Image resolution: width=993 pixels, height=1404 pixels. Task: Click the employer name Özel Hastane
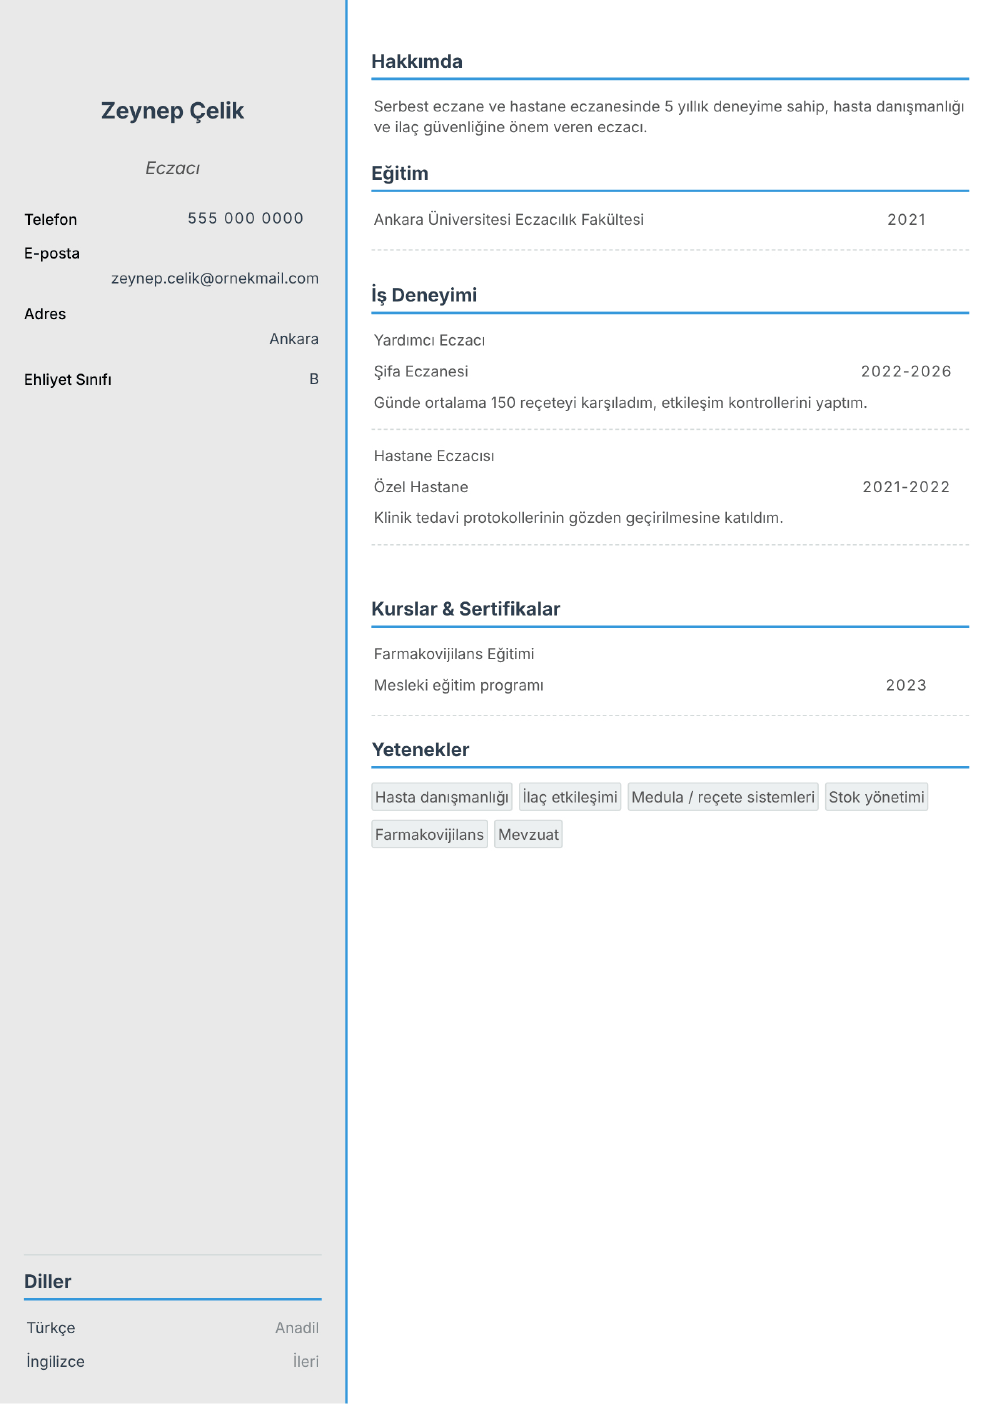(x=421, y=487)
